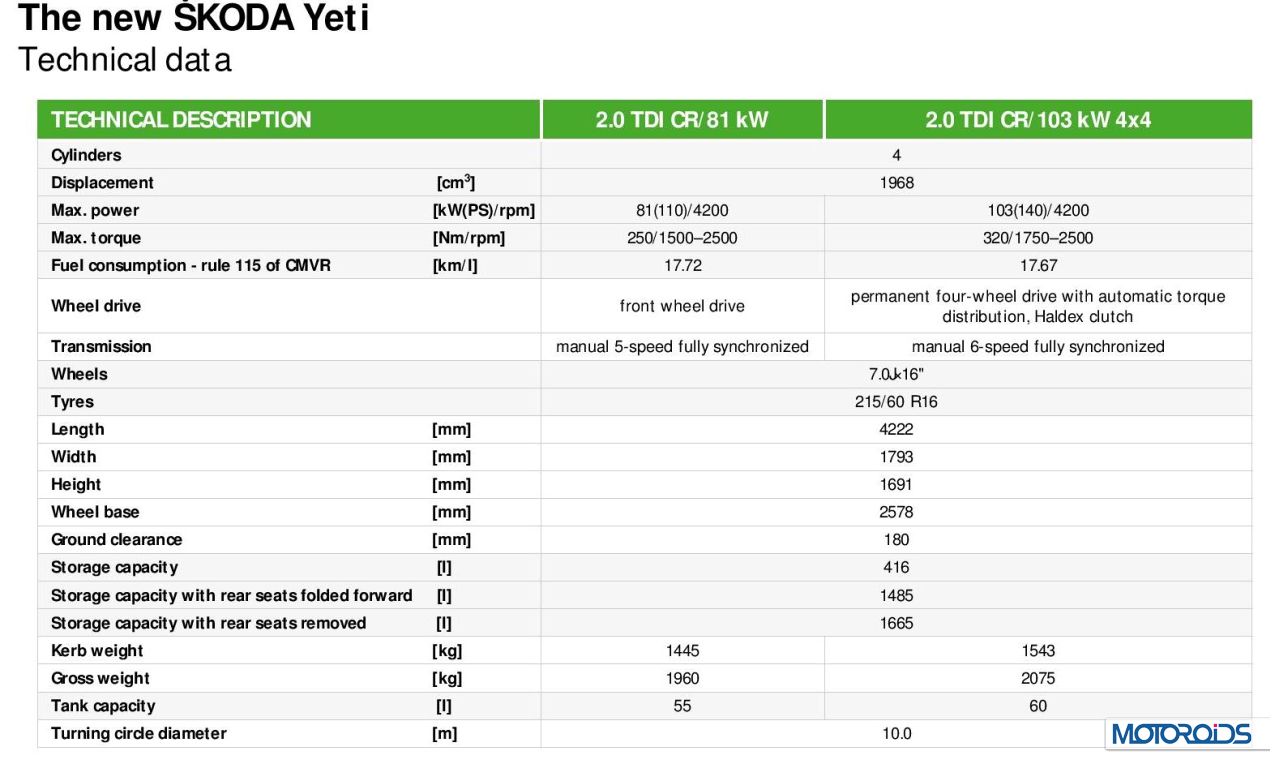This screenshot has width=1280, height=764.
Task: Click the Haldex clutch four-wheel drive description
Action: [1038, 306]
